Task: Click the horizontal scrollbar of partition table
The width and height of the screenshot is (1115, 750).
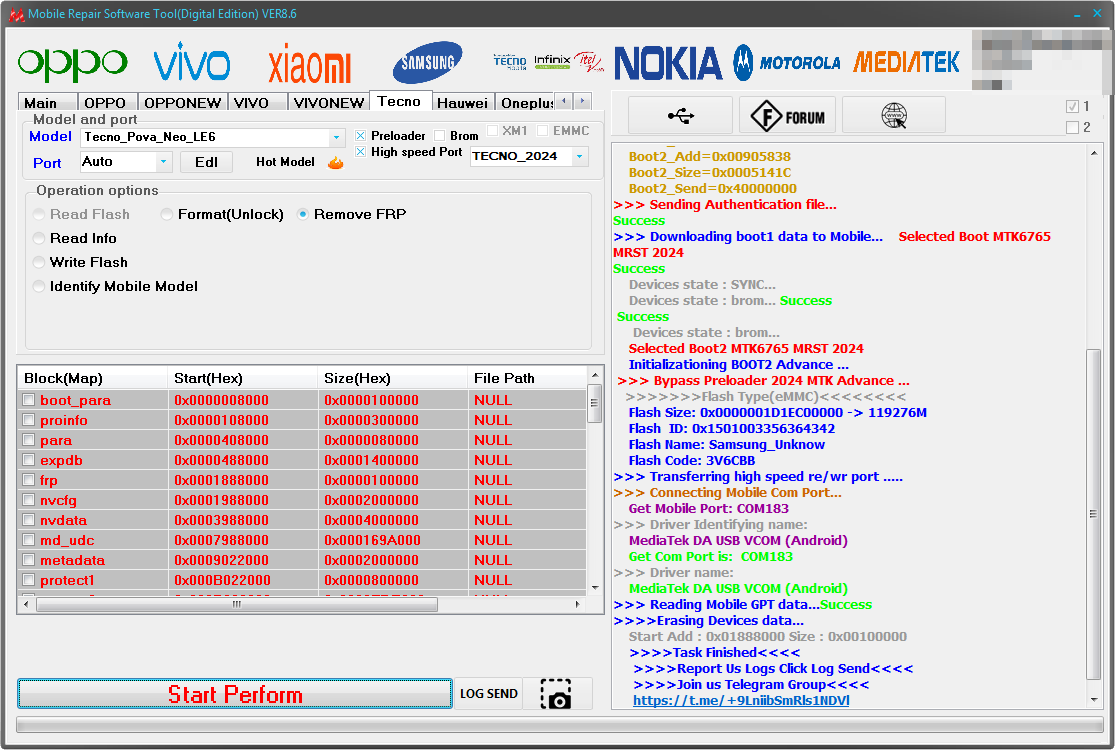Action: (x=237, y=605)
